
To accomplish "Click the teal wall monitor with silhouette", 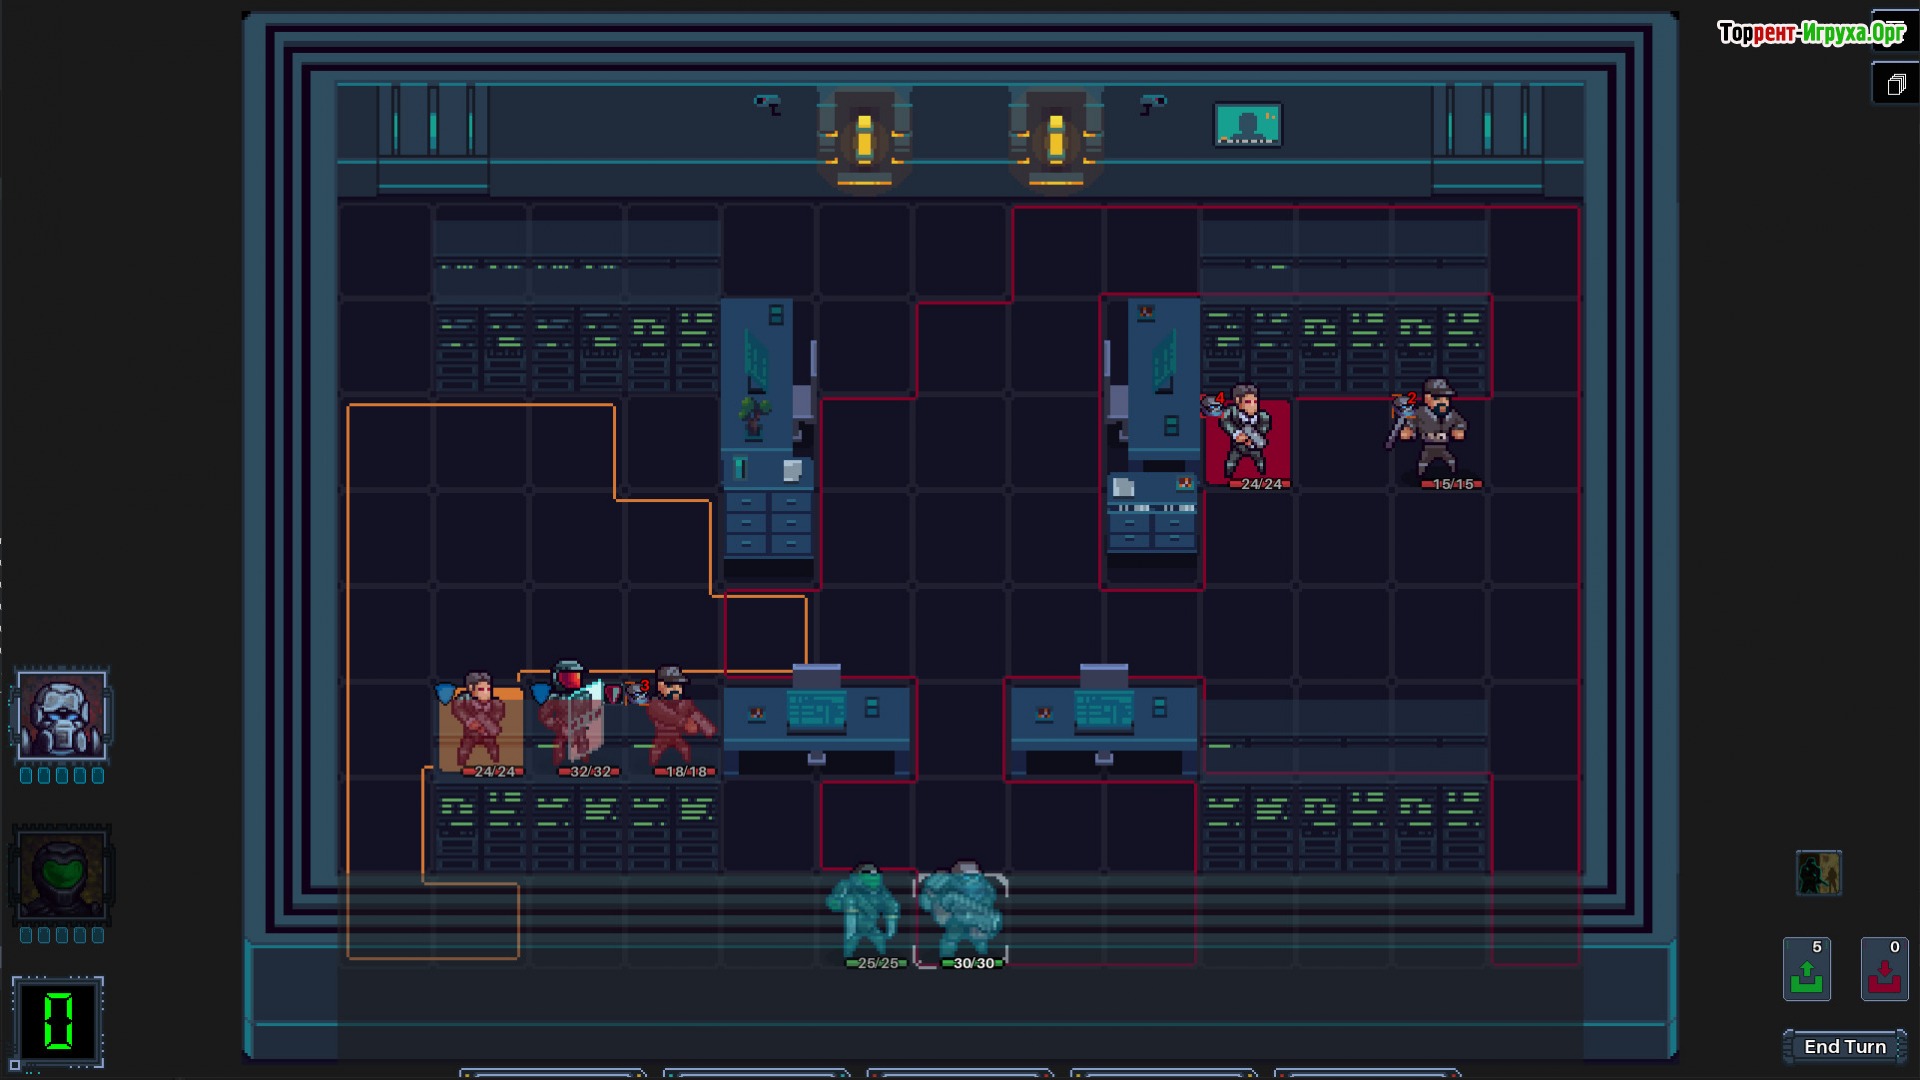I will pos(1247,125).
